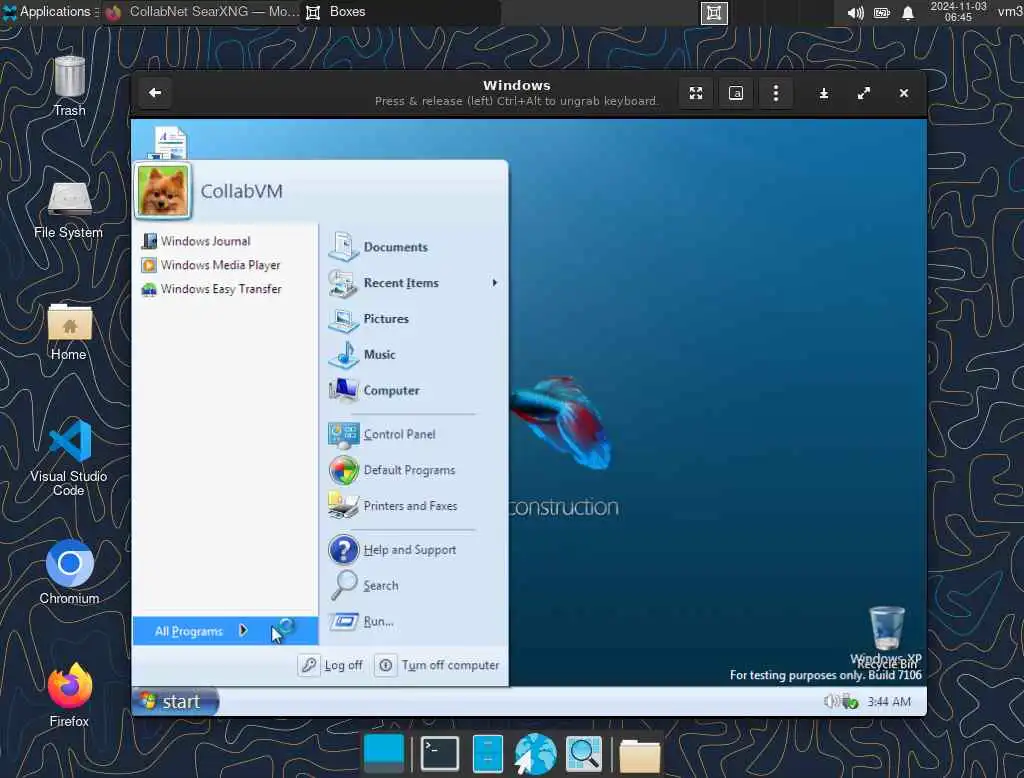Click the panel speaker volume icon
Viewport: 1024px width, 778px height.
[856, 13]
